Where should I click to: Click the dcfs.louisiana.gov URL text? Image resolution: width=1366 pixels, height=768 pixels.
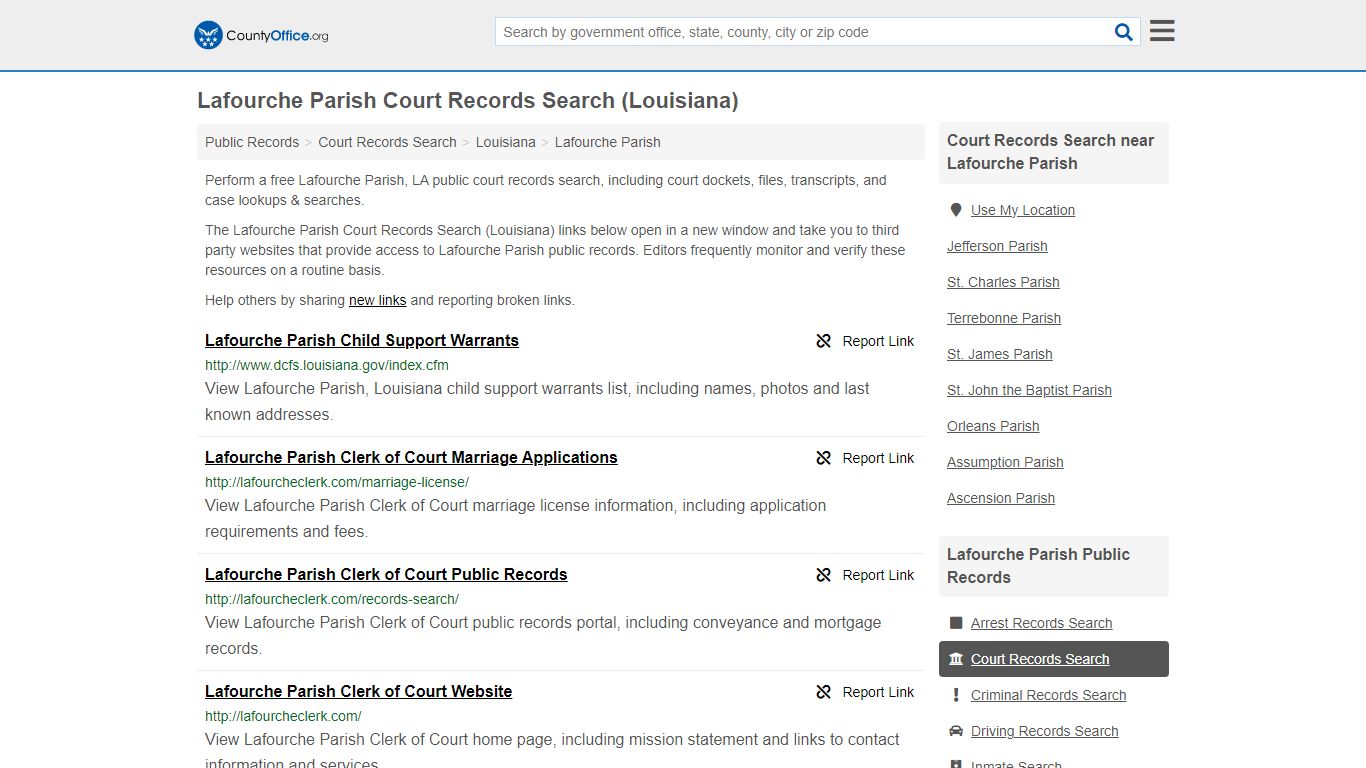click(327, 365)
